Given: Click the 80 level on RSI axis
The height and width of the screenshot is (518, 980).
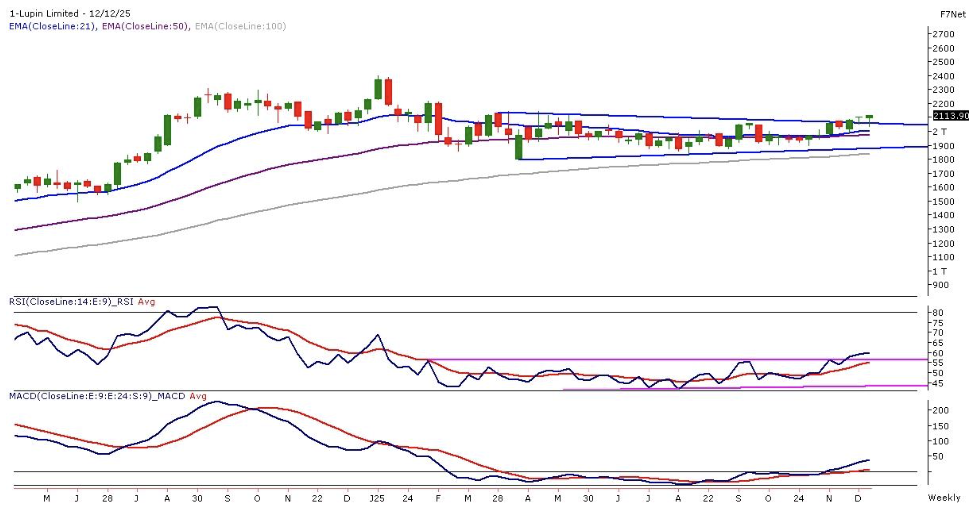Looking at the screenshot, I should click(x=937, y=313).
